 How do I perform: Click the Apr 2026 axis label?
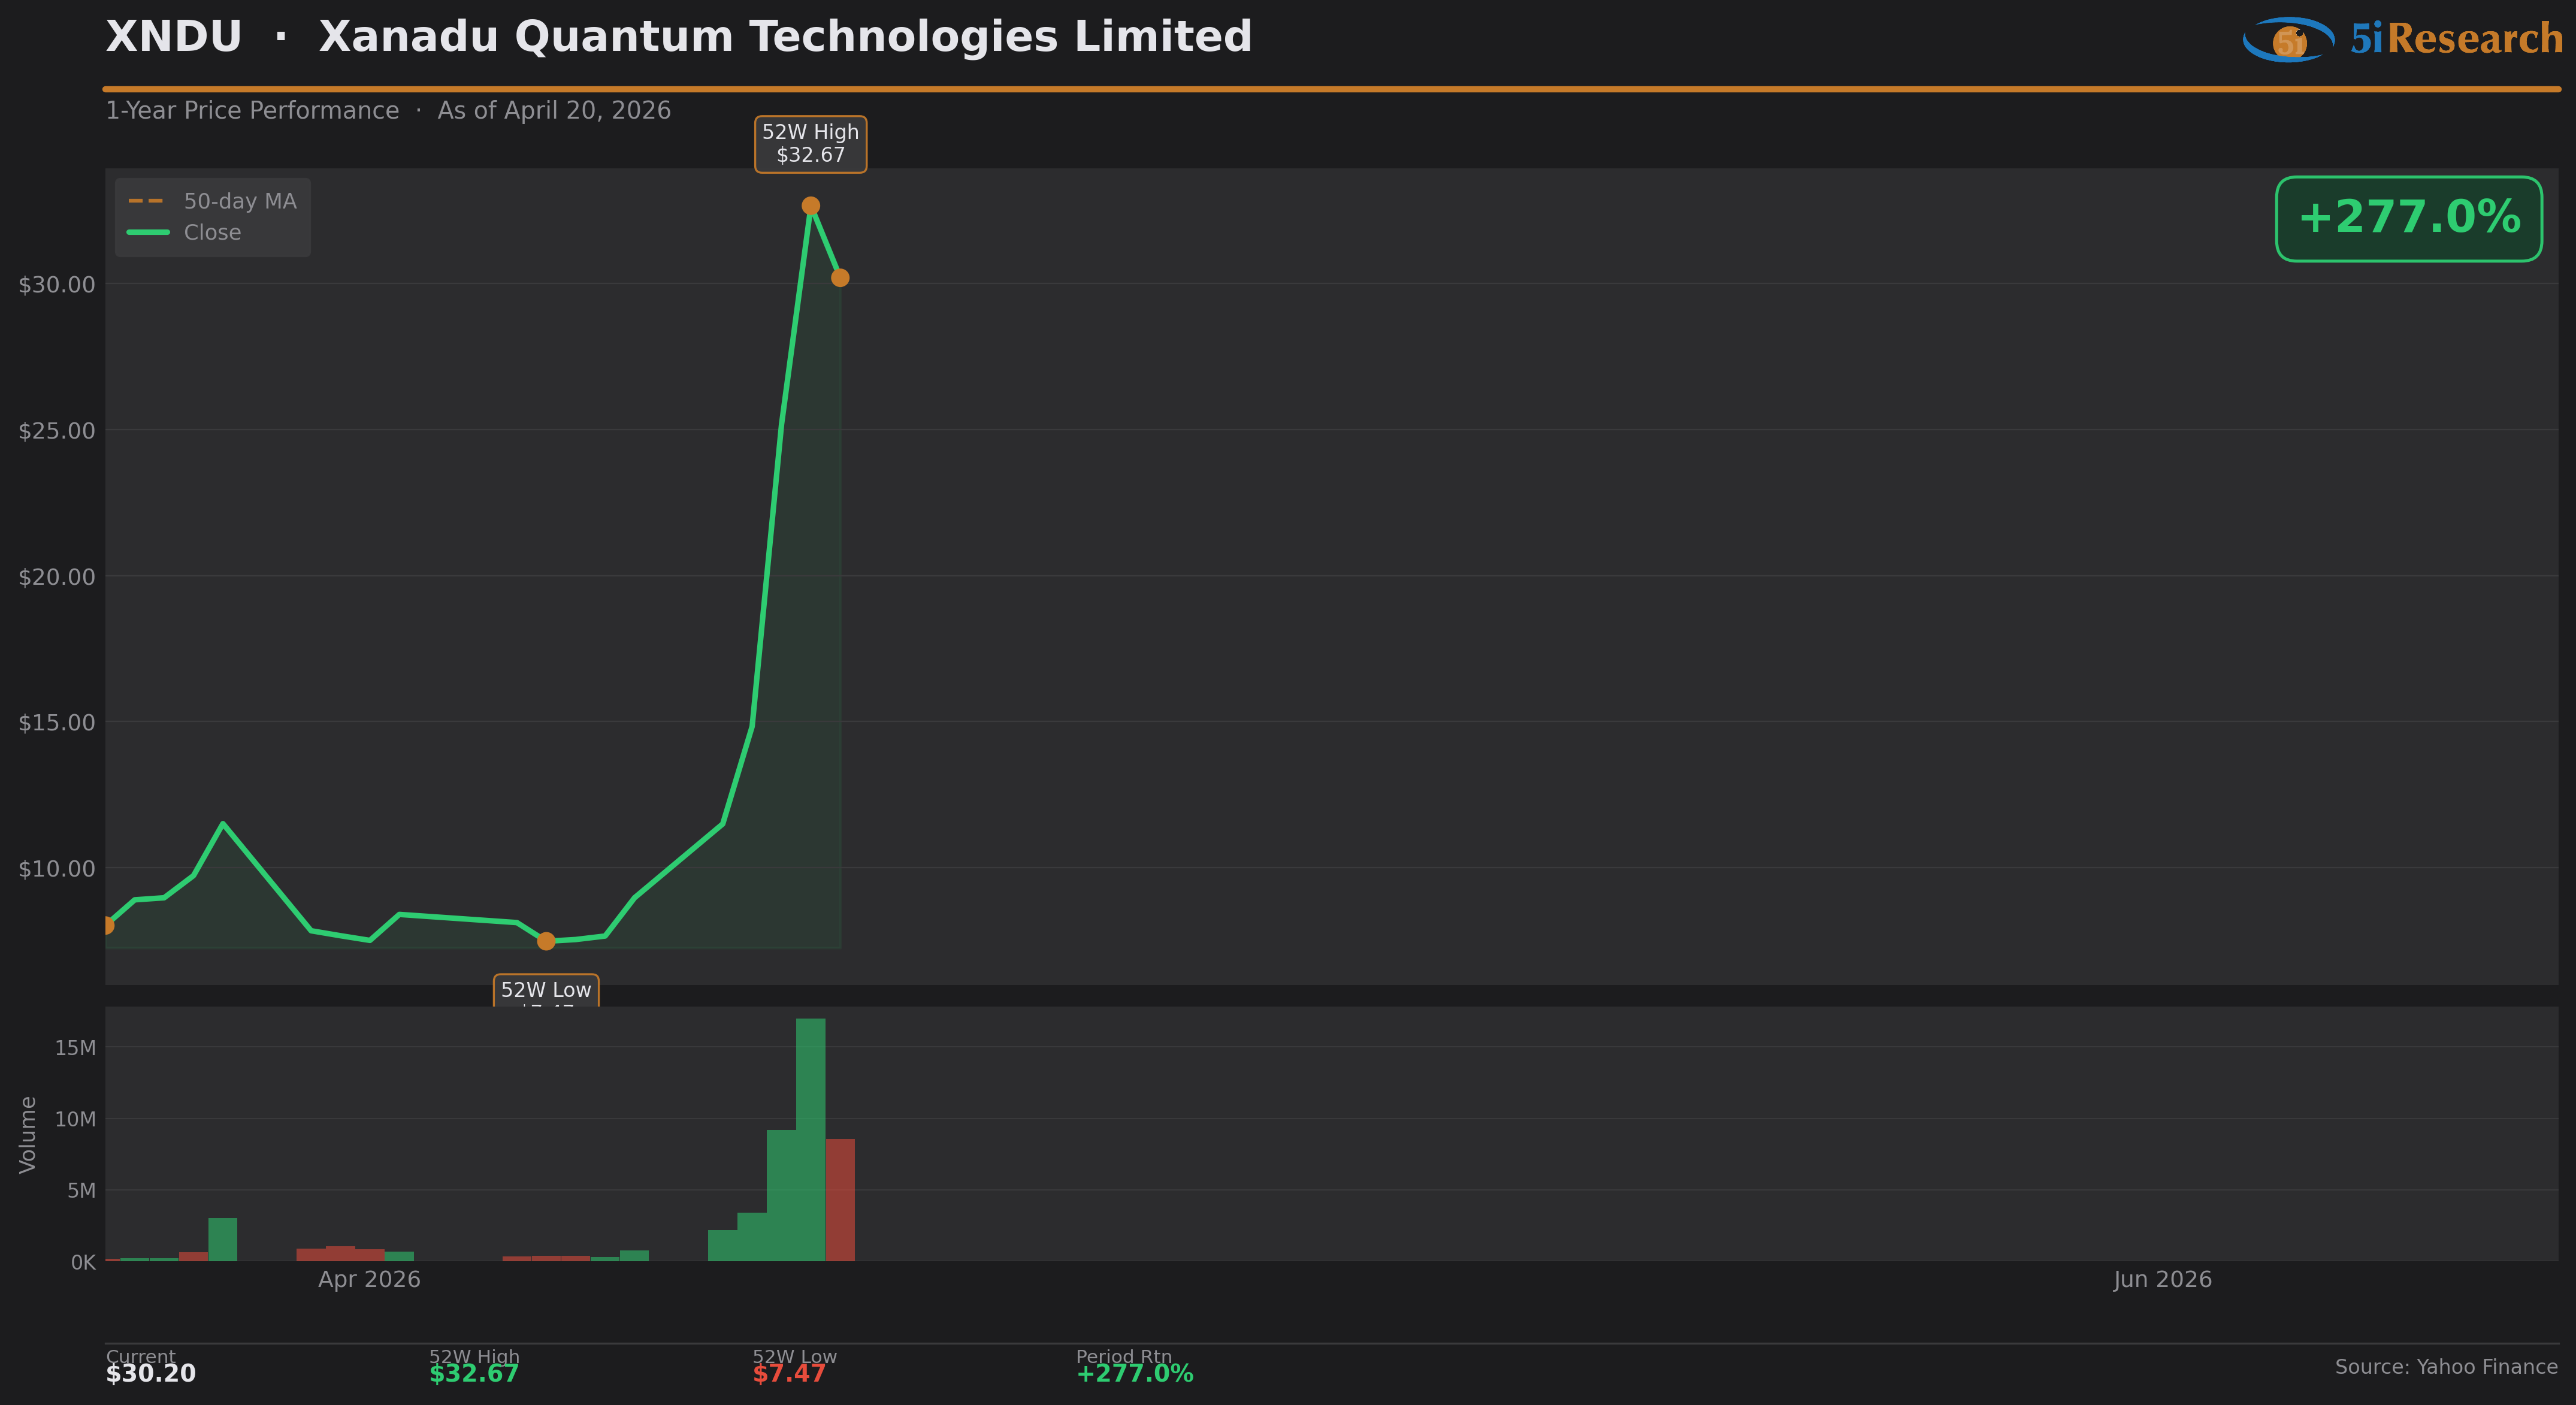click(x=369, y=1280)
